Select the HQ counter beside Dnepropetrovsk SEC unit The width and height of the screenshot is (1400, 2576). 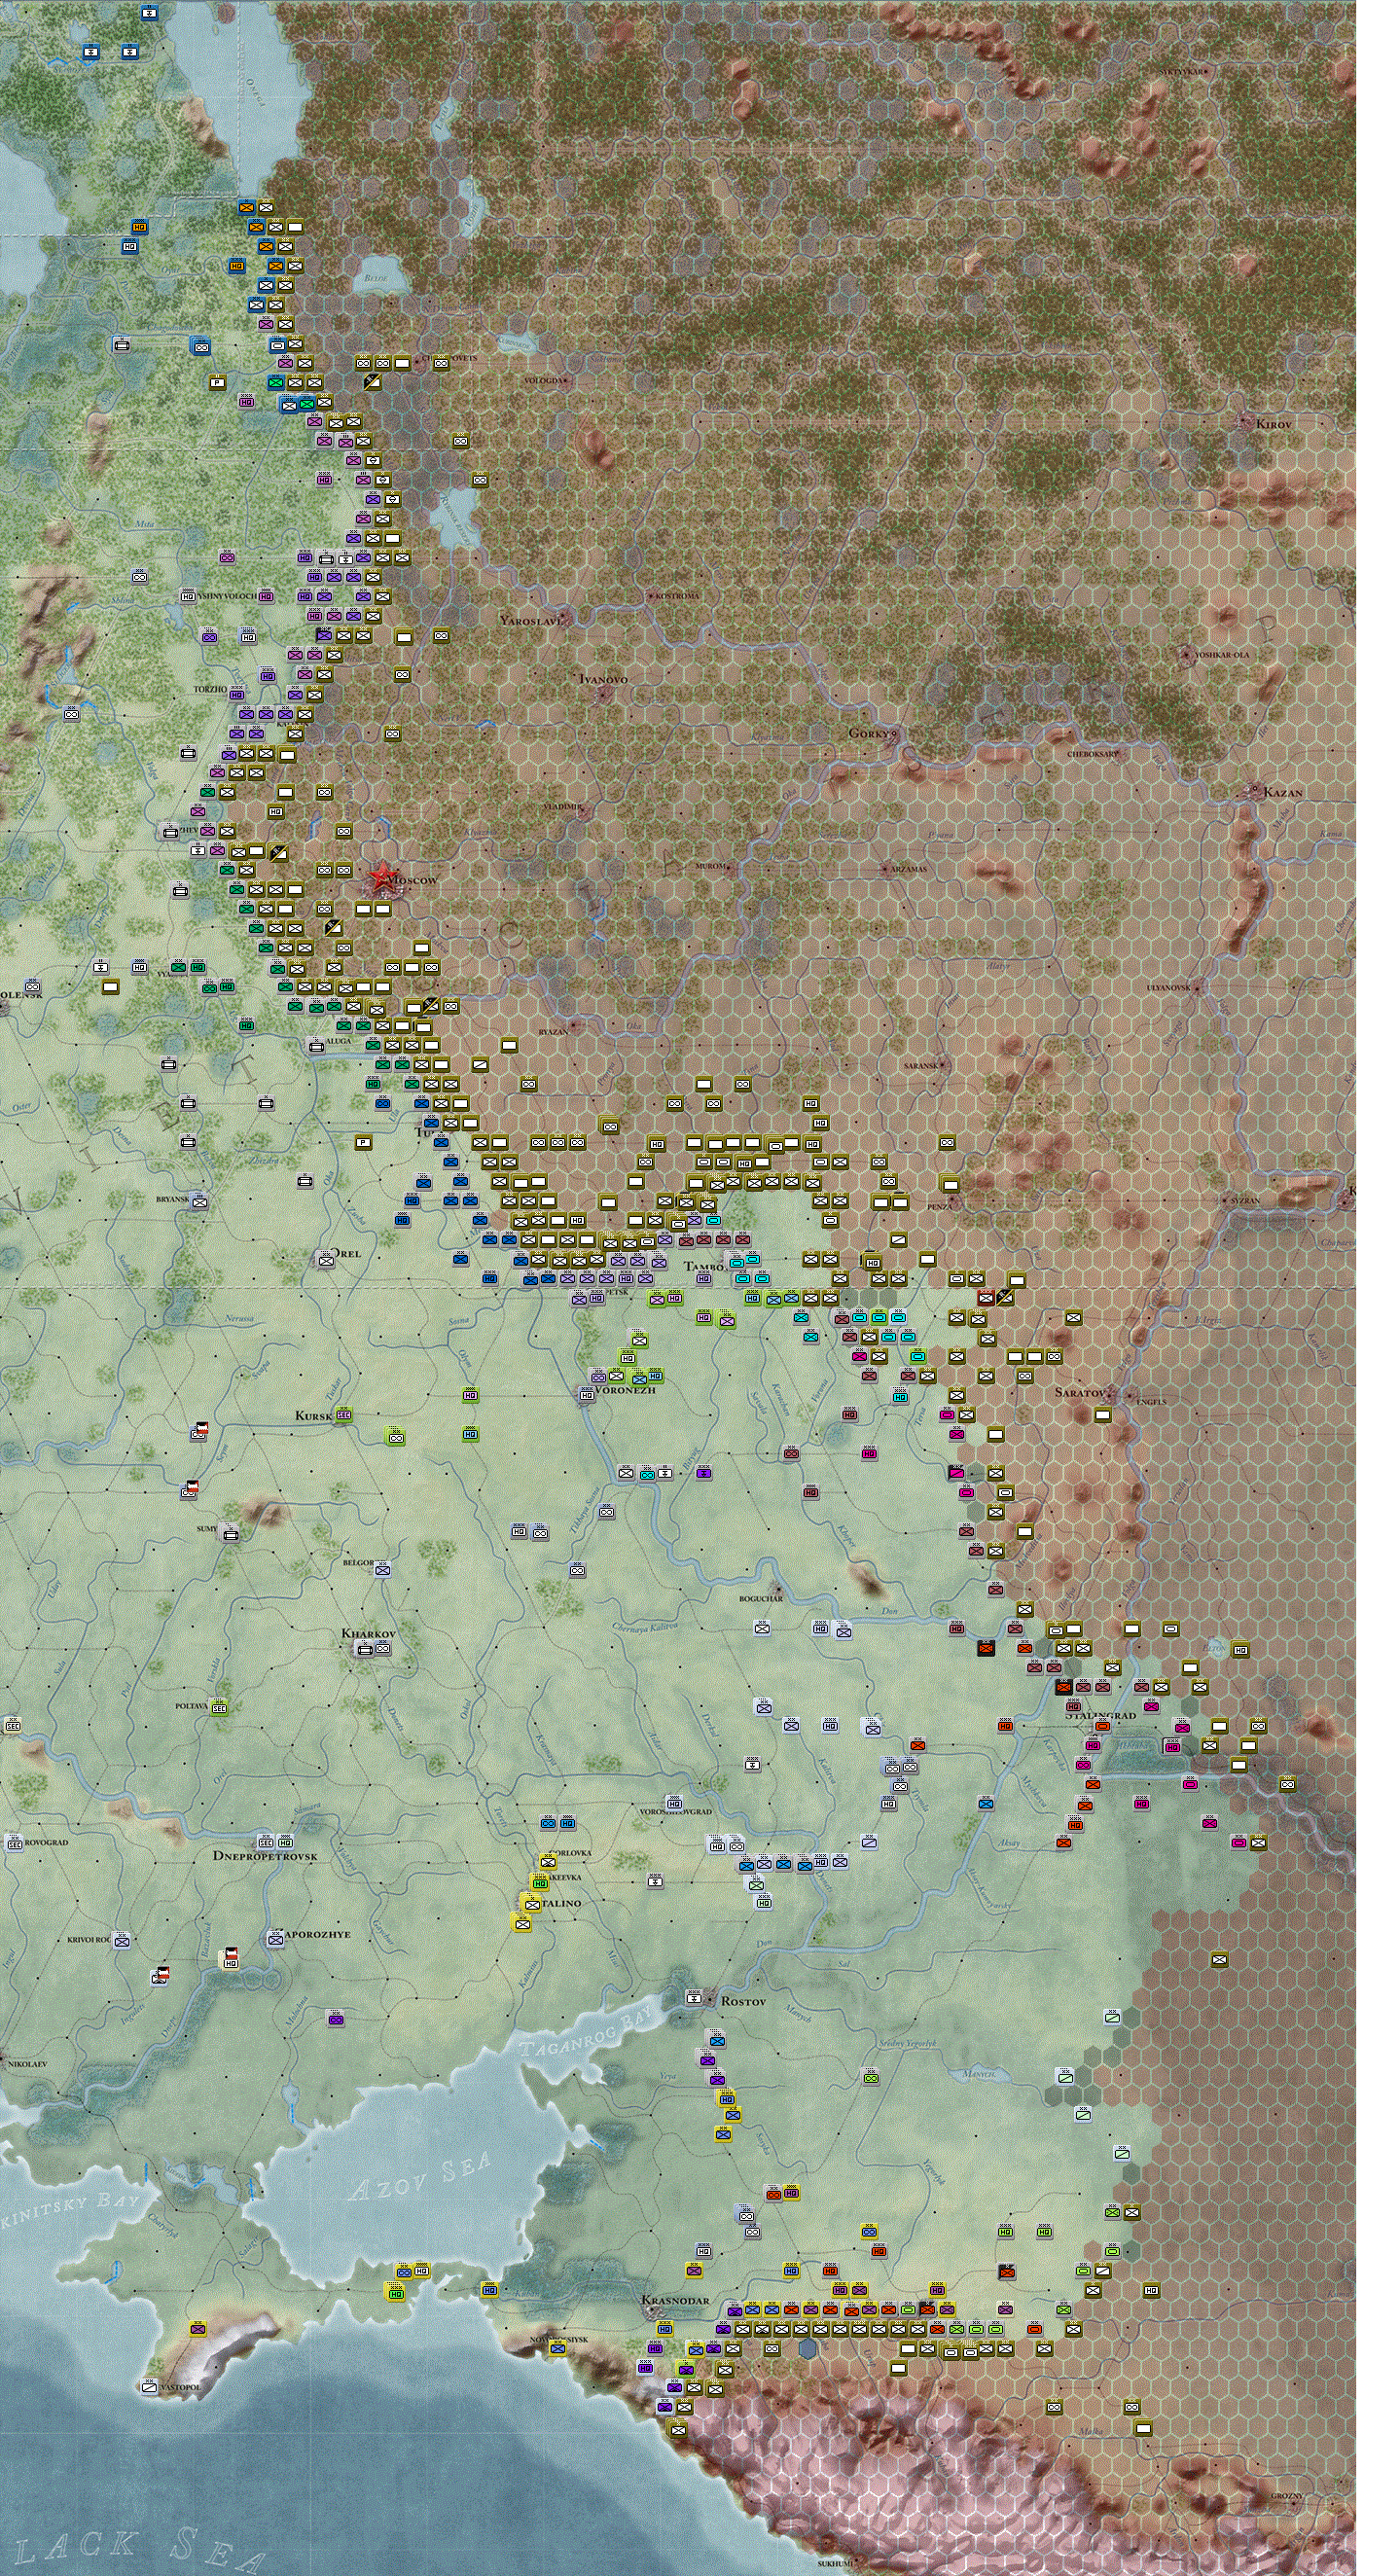point(285,1842)
